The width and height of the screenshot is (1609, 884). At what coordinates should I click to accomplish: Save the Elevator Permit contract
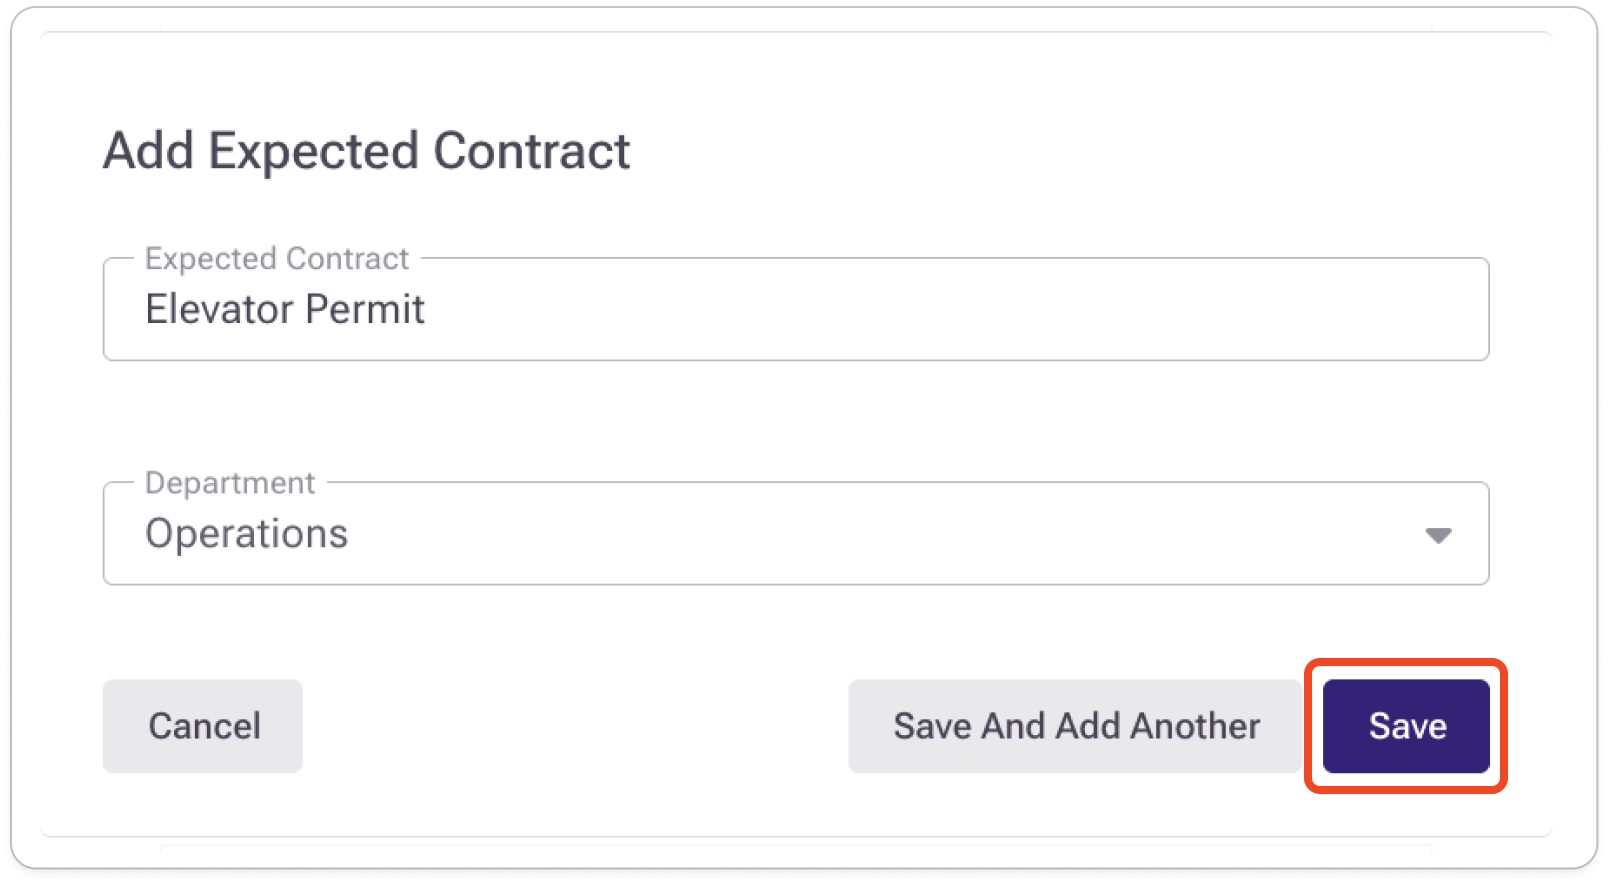pos(1406,726)
